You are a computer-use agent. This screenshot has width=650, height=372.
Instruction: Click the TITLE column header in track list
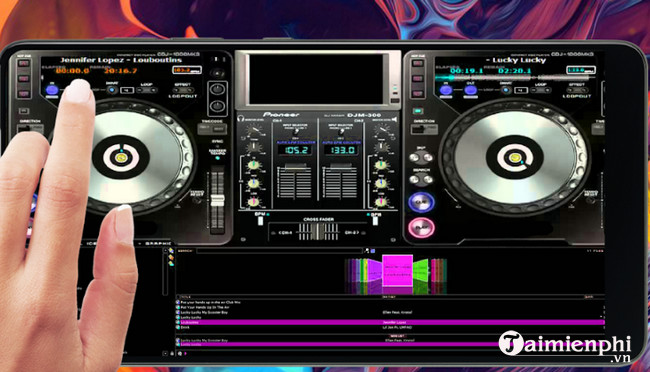click(186, 297)
